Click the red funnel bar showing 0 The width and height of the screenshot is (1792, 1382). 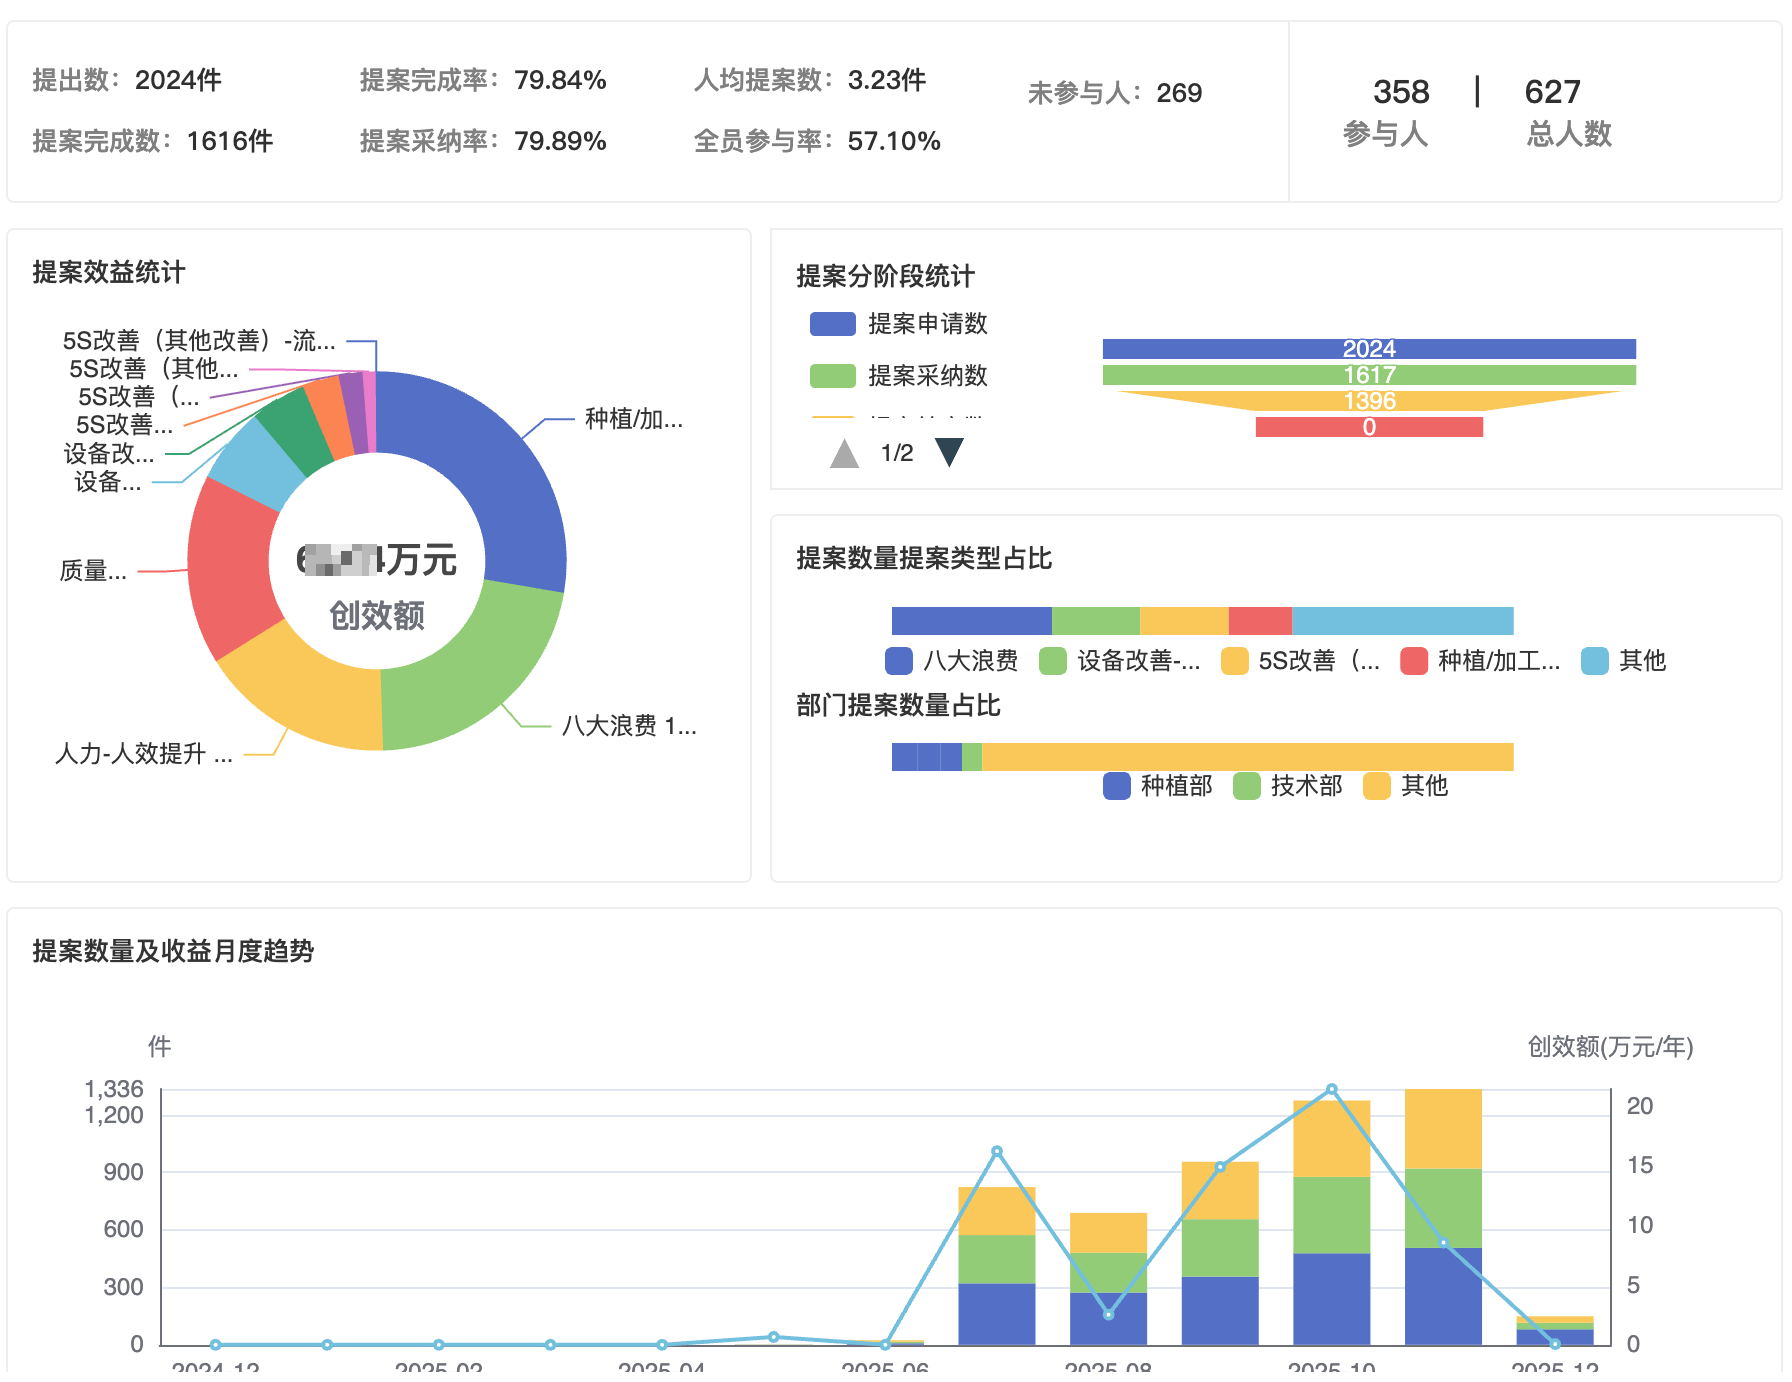[1370, 427]
